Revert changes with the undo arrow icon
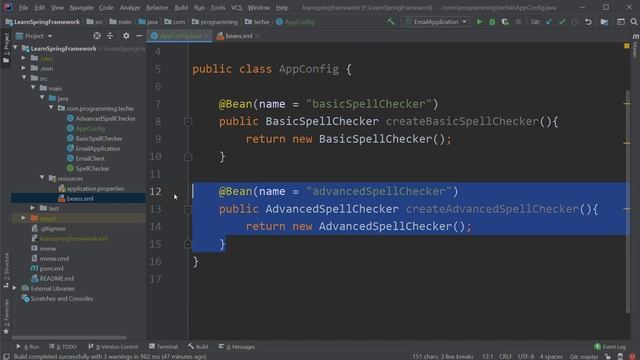640x360 pixels. tap(588, 22)
